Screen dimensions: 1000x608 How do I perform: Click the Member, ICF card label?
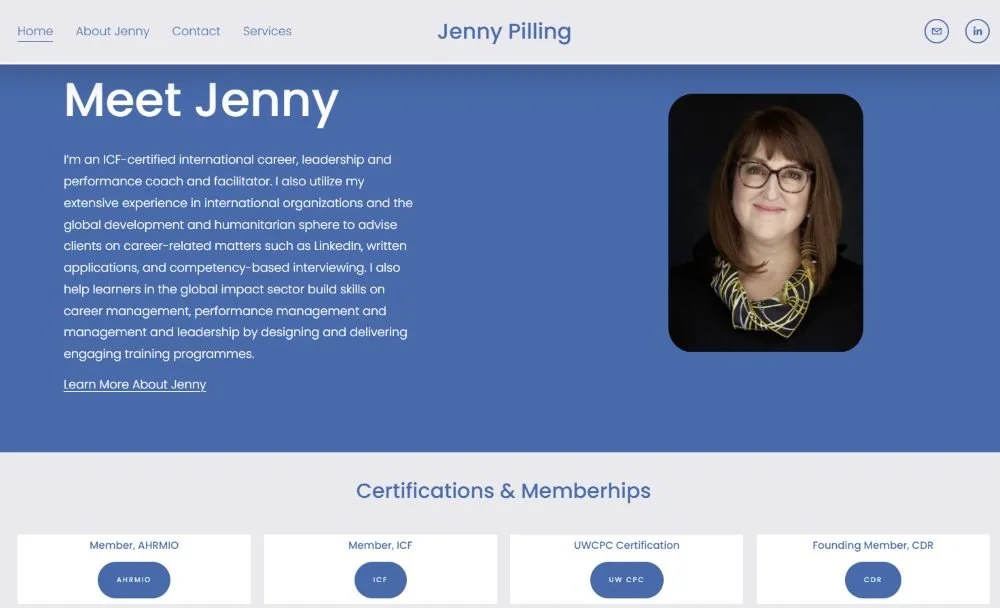click(380, 545)
